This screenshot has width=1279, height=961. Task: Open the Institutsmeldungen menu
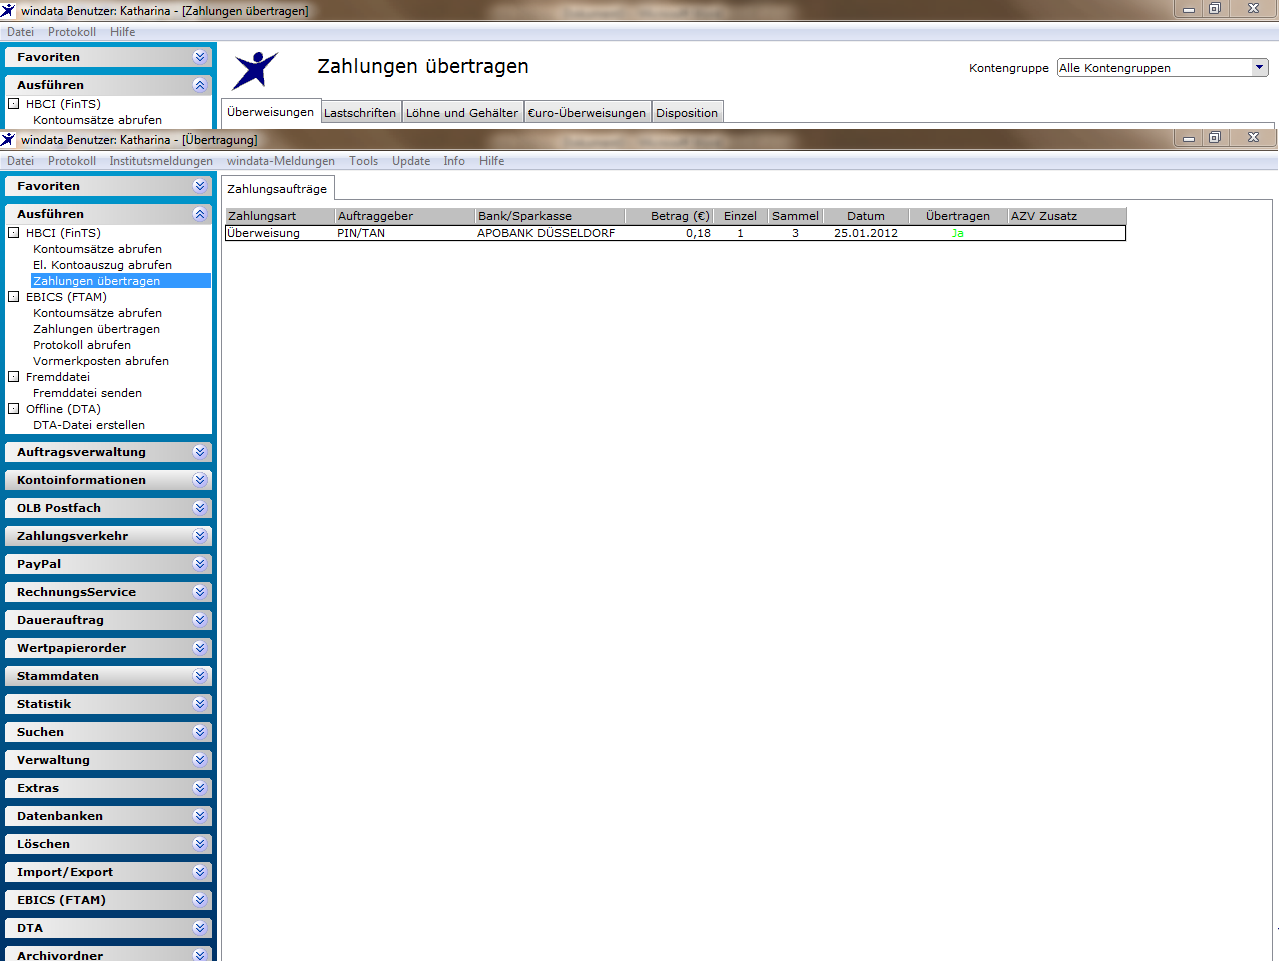(x=161, y=161)
